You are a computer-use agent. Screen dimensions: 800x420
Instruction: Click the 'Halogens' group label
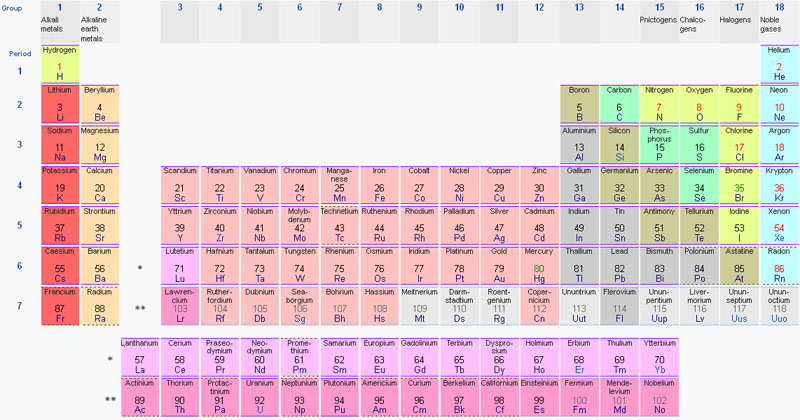pyautogui.click(x=735, y=20)
